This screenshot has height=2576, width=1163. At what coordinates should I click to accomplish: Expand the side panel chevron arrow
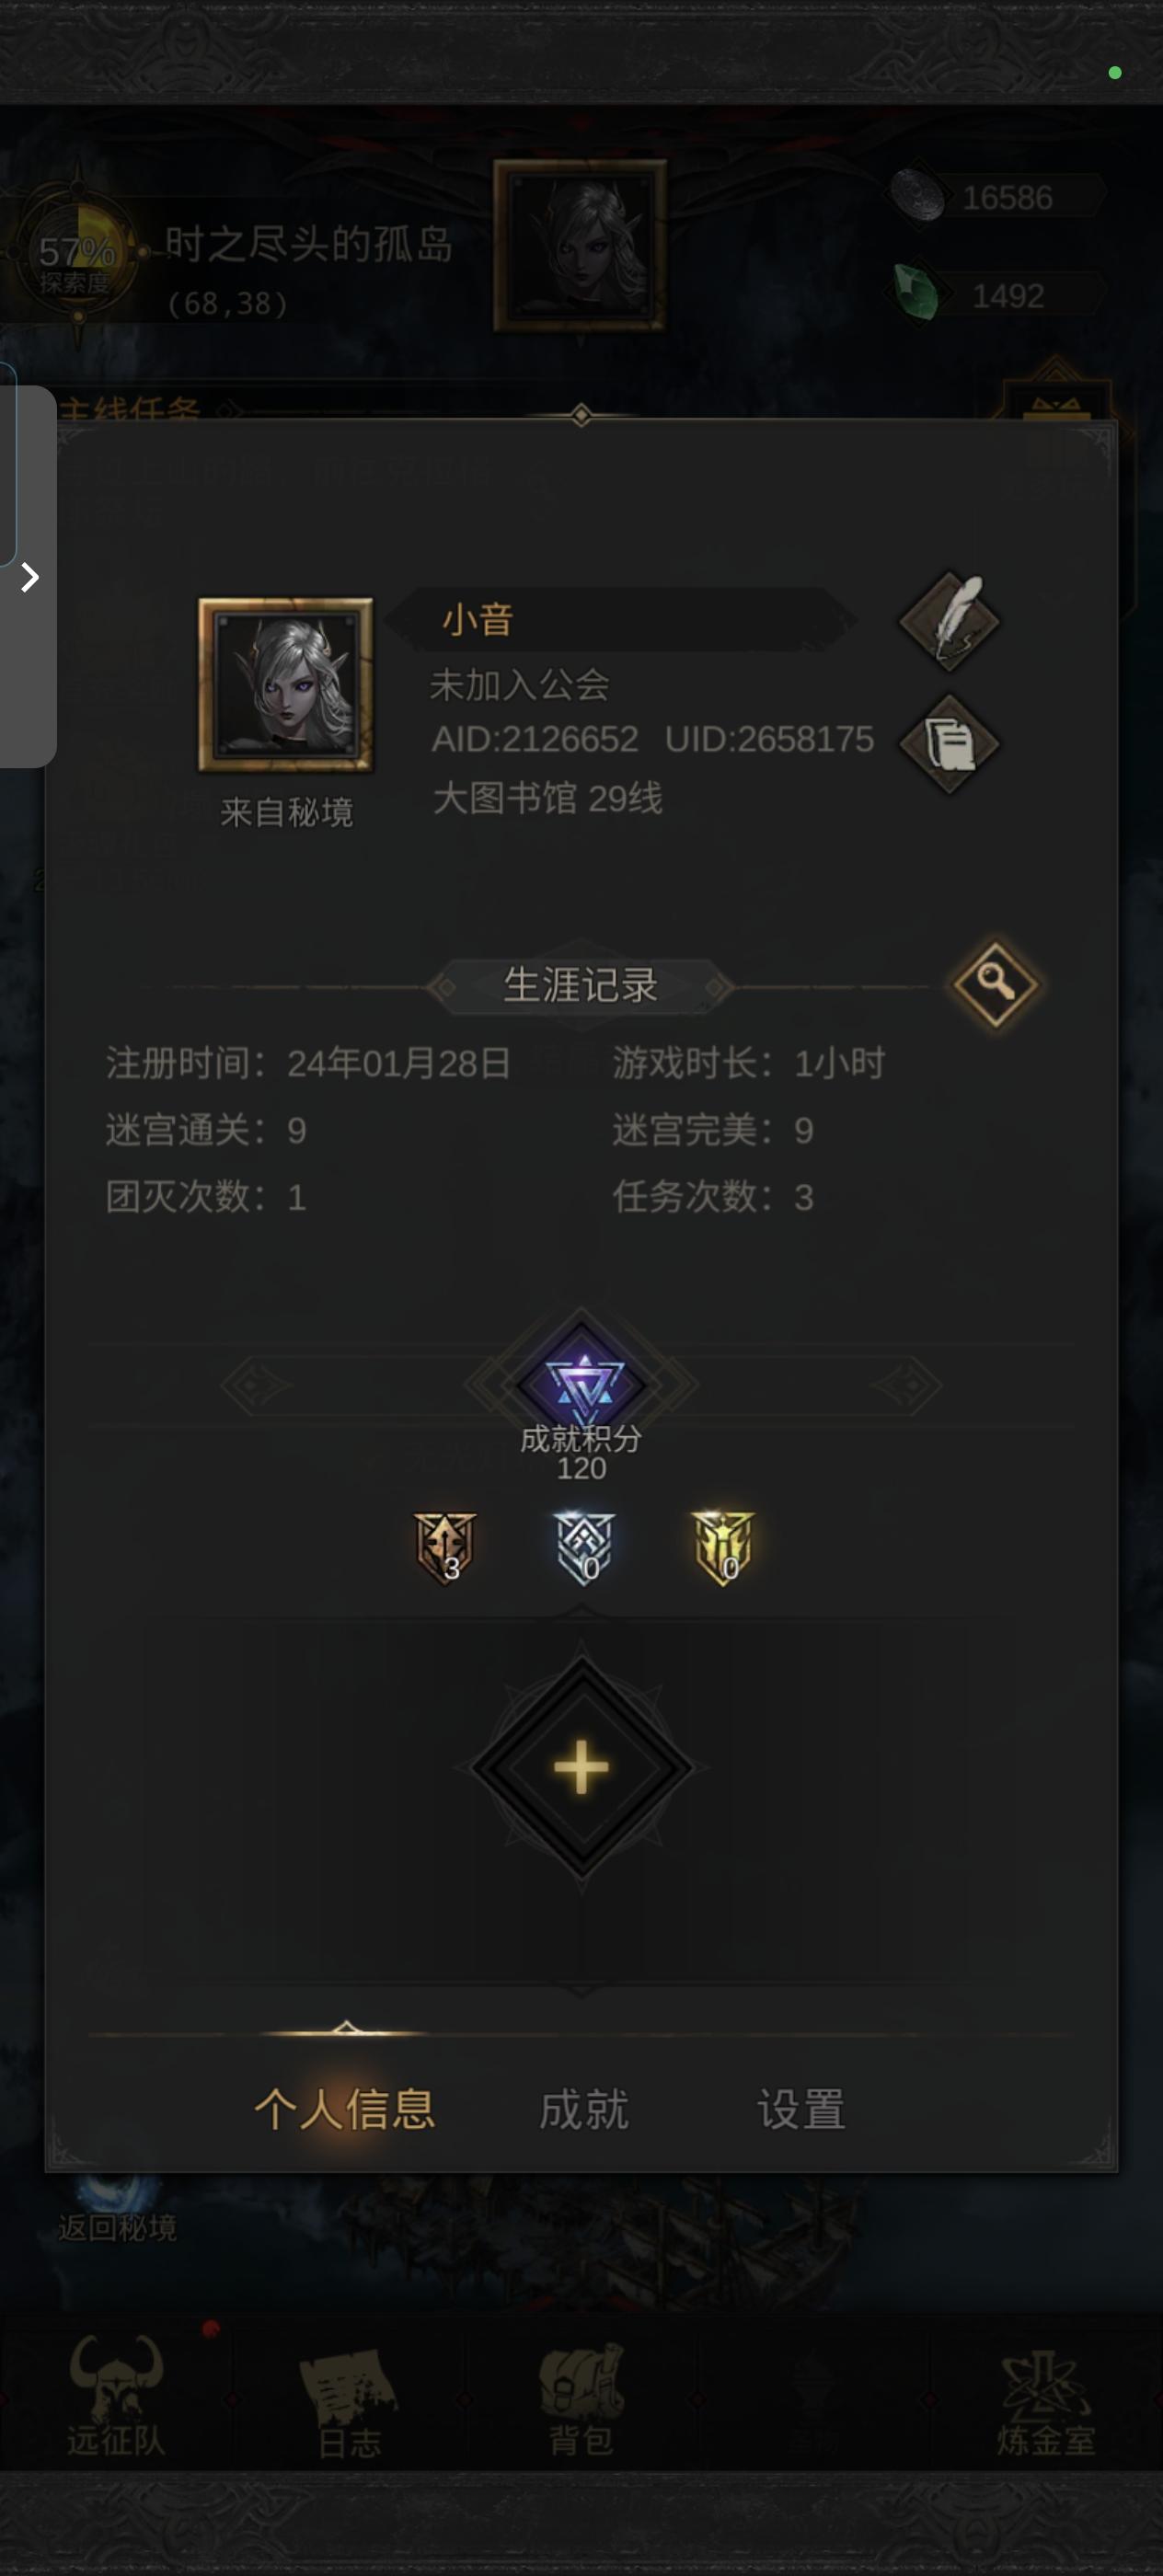pyautogui.click(x=29, y=577)
